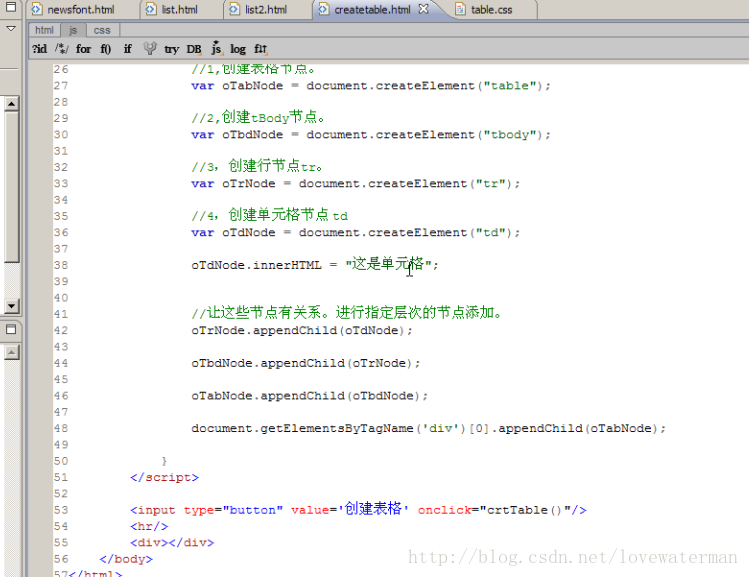Click the left panel scroll down arrow

[11, 306]
